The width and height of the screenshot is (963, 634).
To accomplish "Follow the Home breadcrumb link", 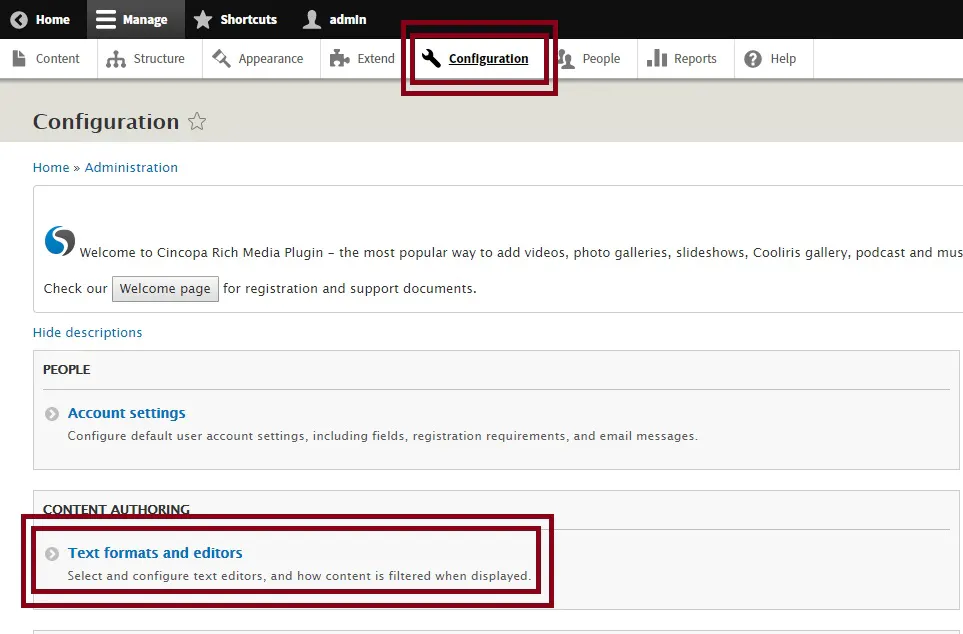I will coord(51,168).
